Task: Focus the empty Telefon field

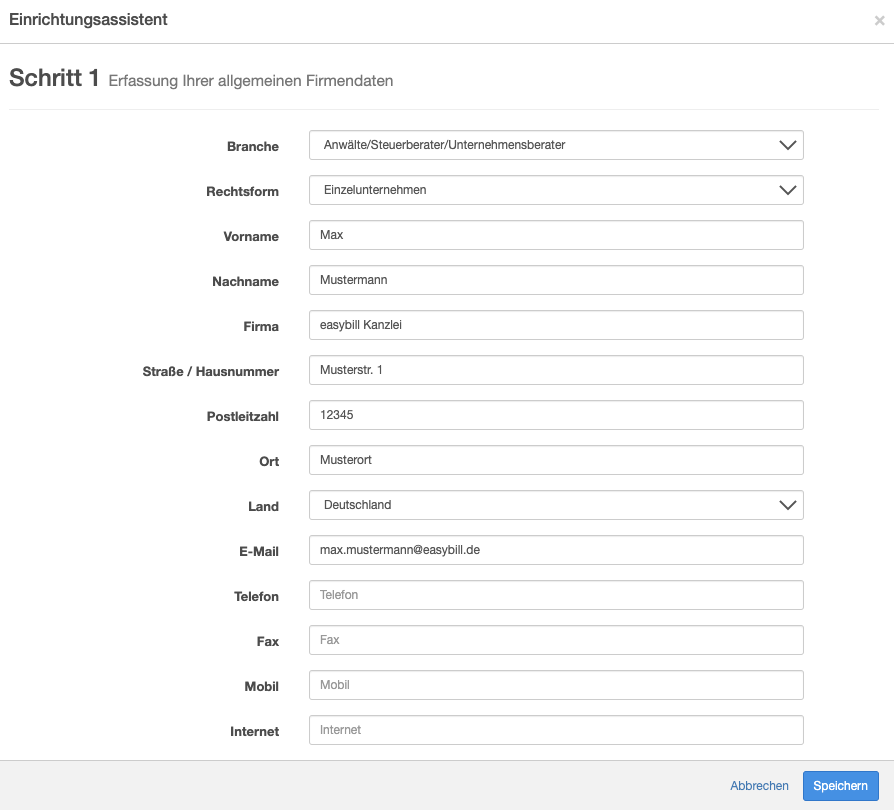Action: pos(555,595)
